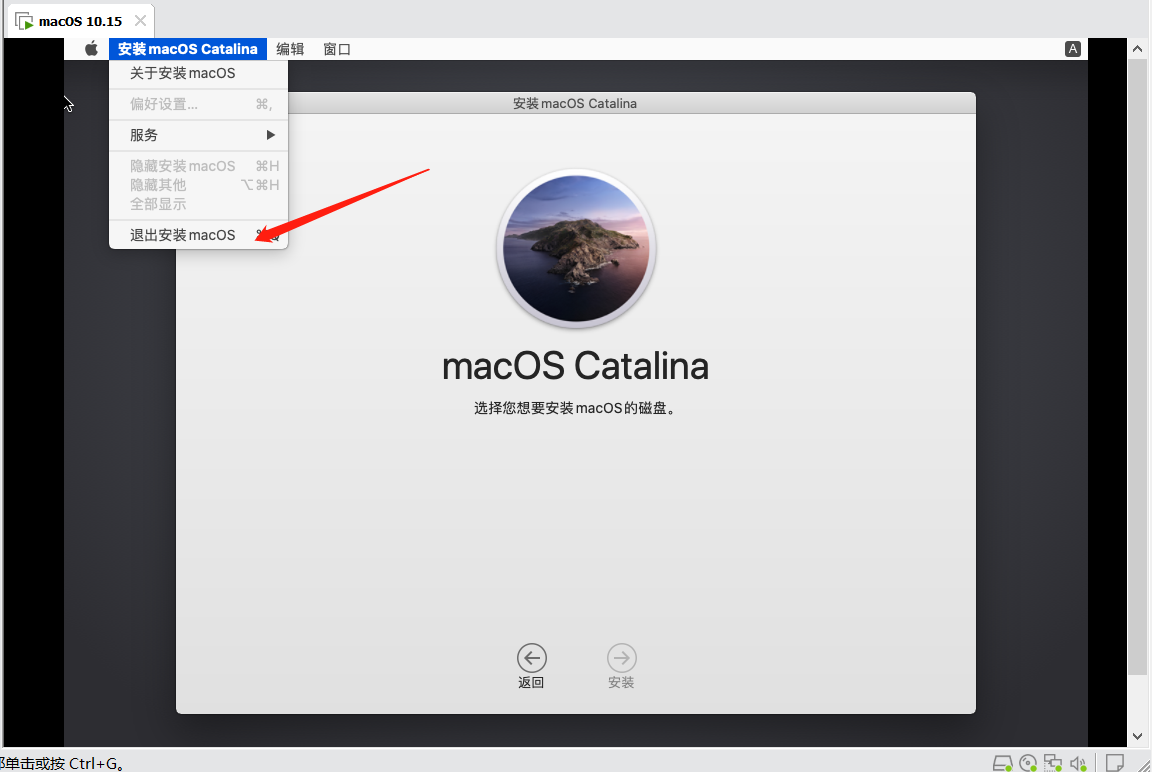Click the vertical scrollbar track

click(x=1137, y=701)
